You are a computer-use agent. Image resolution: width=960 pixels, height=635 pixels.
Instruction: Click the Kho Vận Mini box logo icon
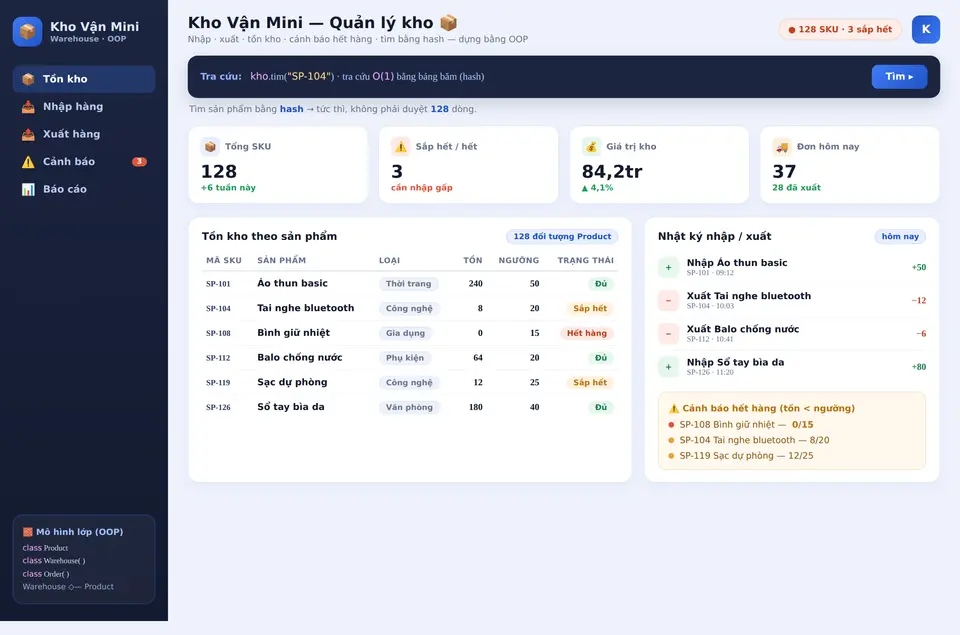pos(28,31)
